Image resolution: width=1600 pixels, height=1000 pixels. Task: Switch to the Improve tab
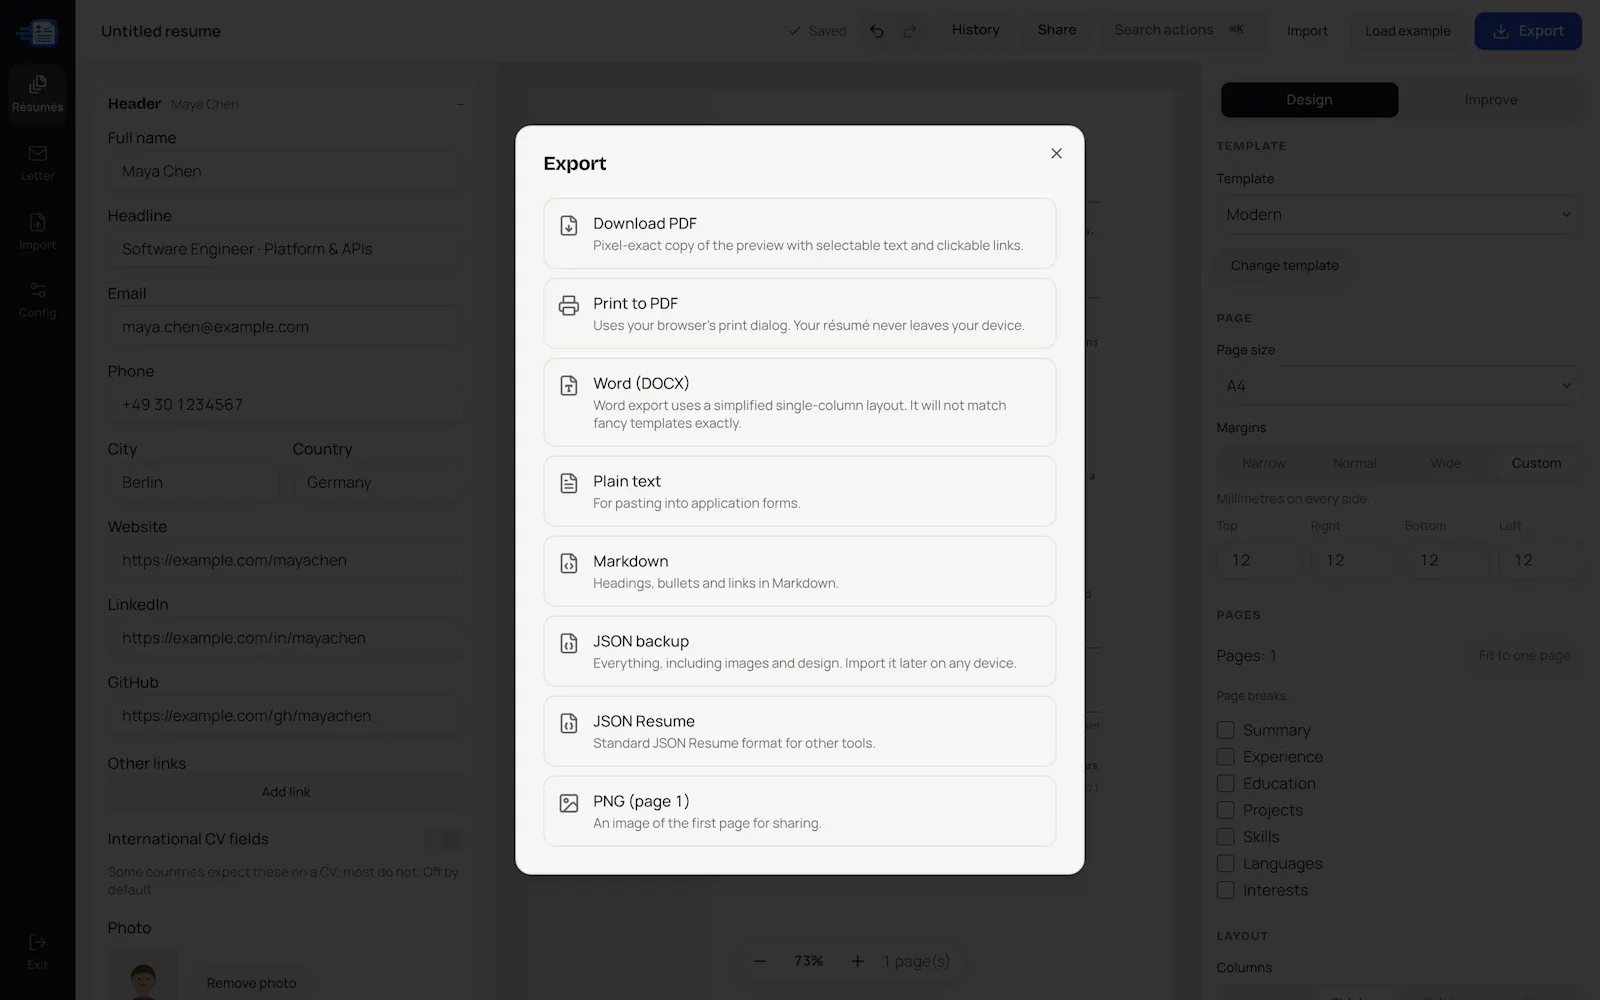coord(1490,100)
